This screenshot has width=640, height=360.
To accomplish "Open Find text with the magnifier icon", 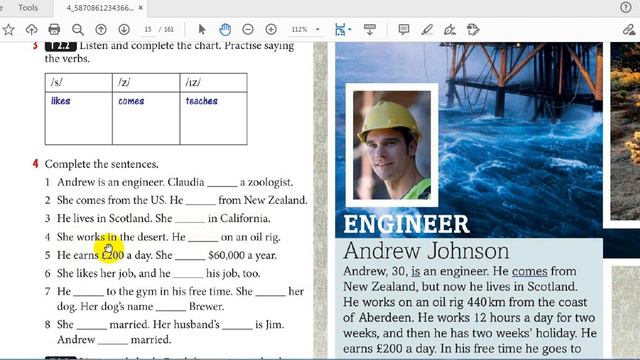I will click(x=78, y=29).
